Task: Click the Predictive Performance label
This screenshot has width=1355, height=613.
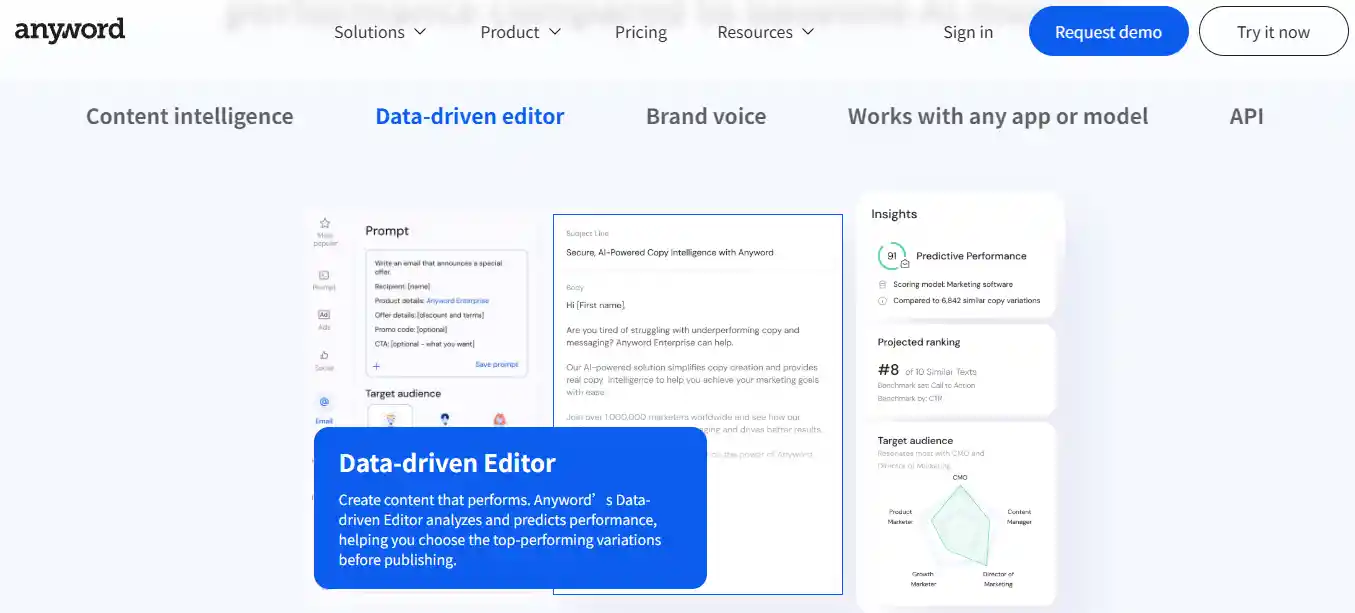Action: pos(971,256)
